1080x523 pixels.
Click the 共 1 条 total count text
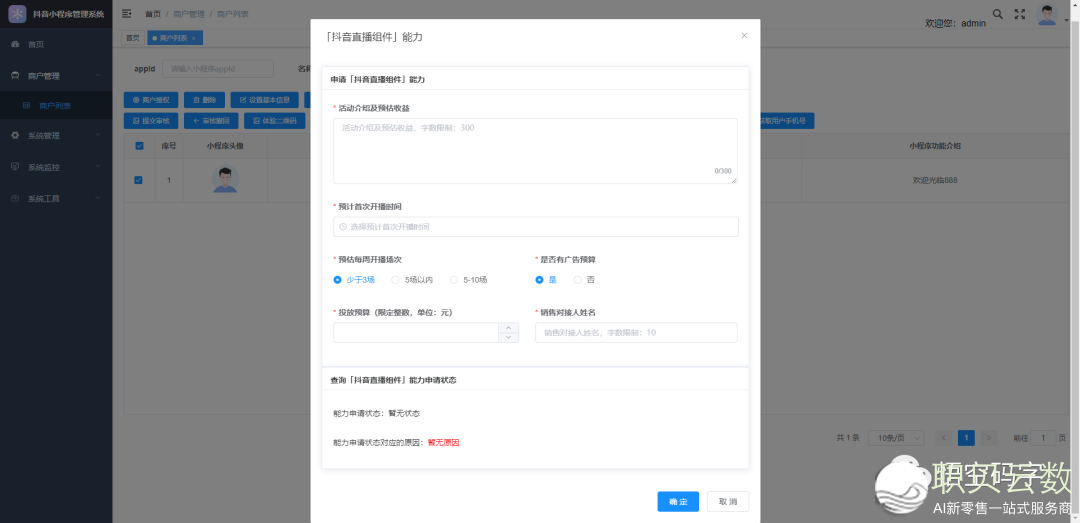pyautogui.click(x=848, y=438)
